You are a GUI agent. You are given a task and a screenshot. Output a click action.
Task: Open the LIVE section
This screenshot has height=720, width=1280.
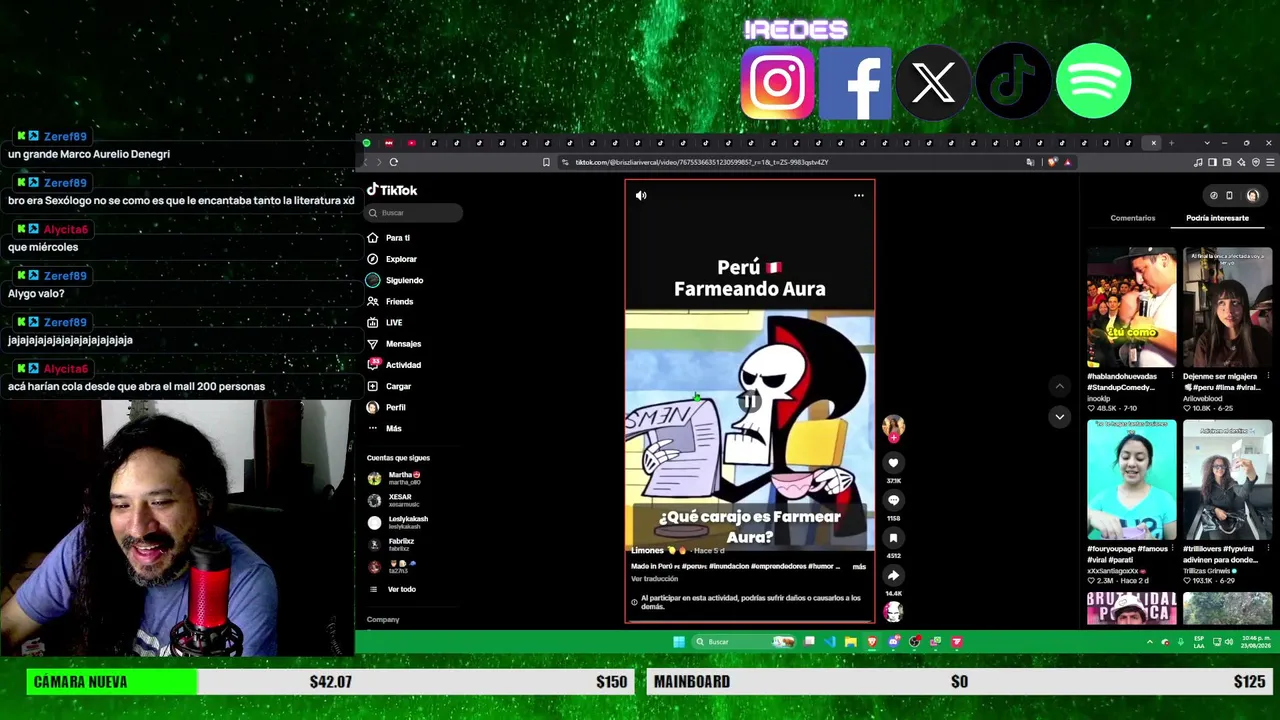click(x=385, y=322)
